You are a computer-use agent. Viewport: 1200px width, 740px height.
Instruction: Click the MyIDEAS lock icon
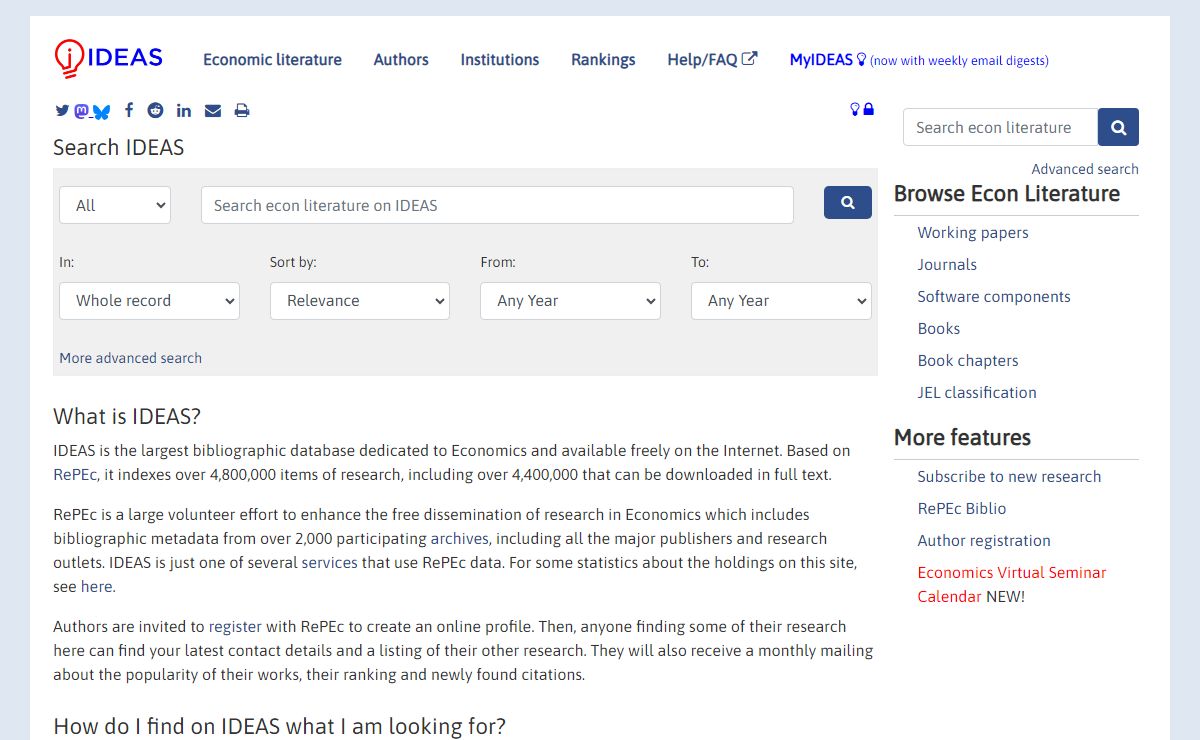click(868, 109)
